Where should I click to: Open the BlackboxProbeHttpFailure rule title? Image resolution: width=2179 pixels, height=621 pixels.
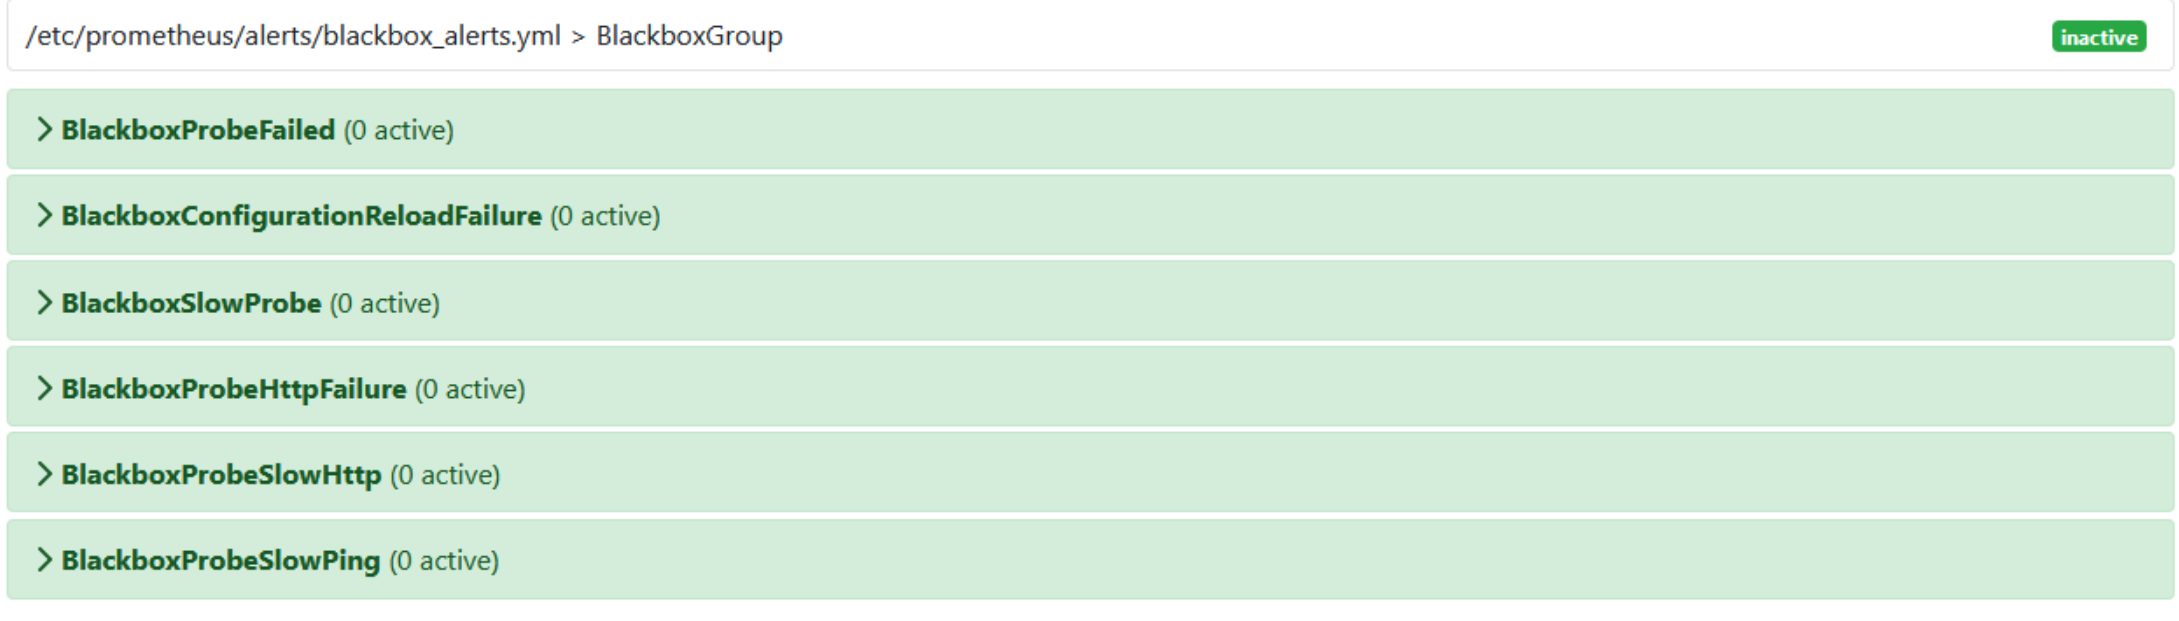tap(234, 389)
